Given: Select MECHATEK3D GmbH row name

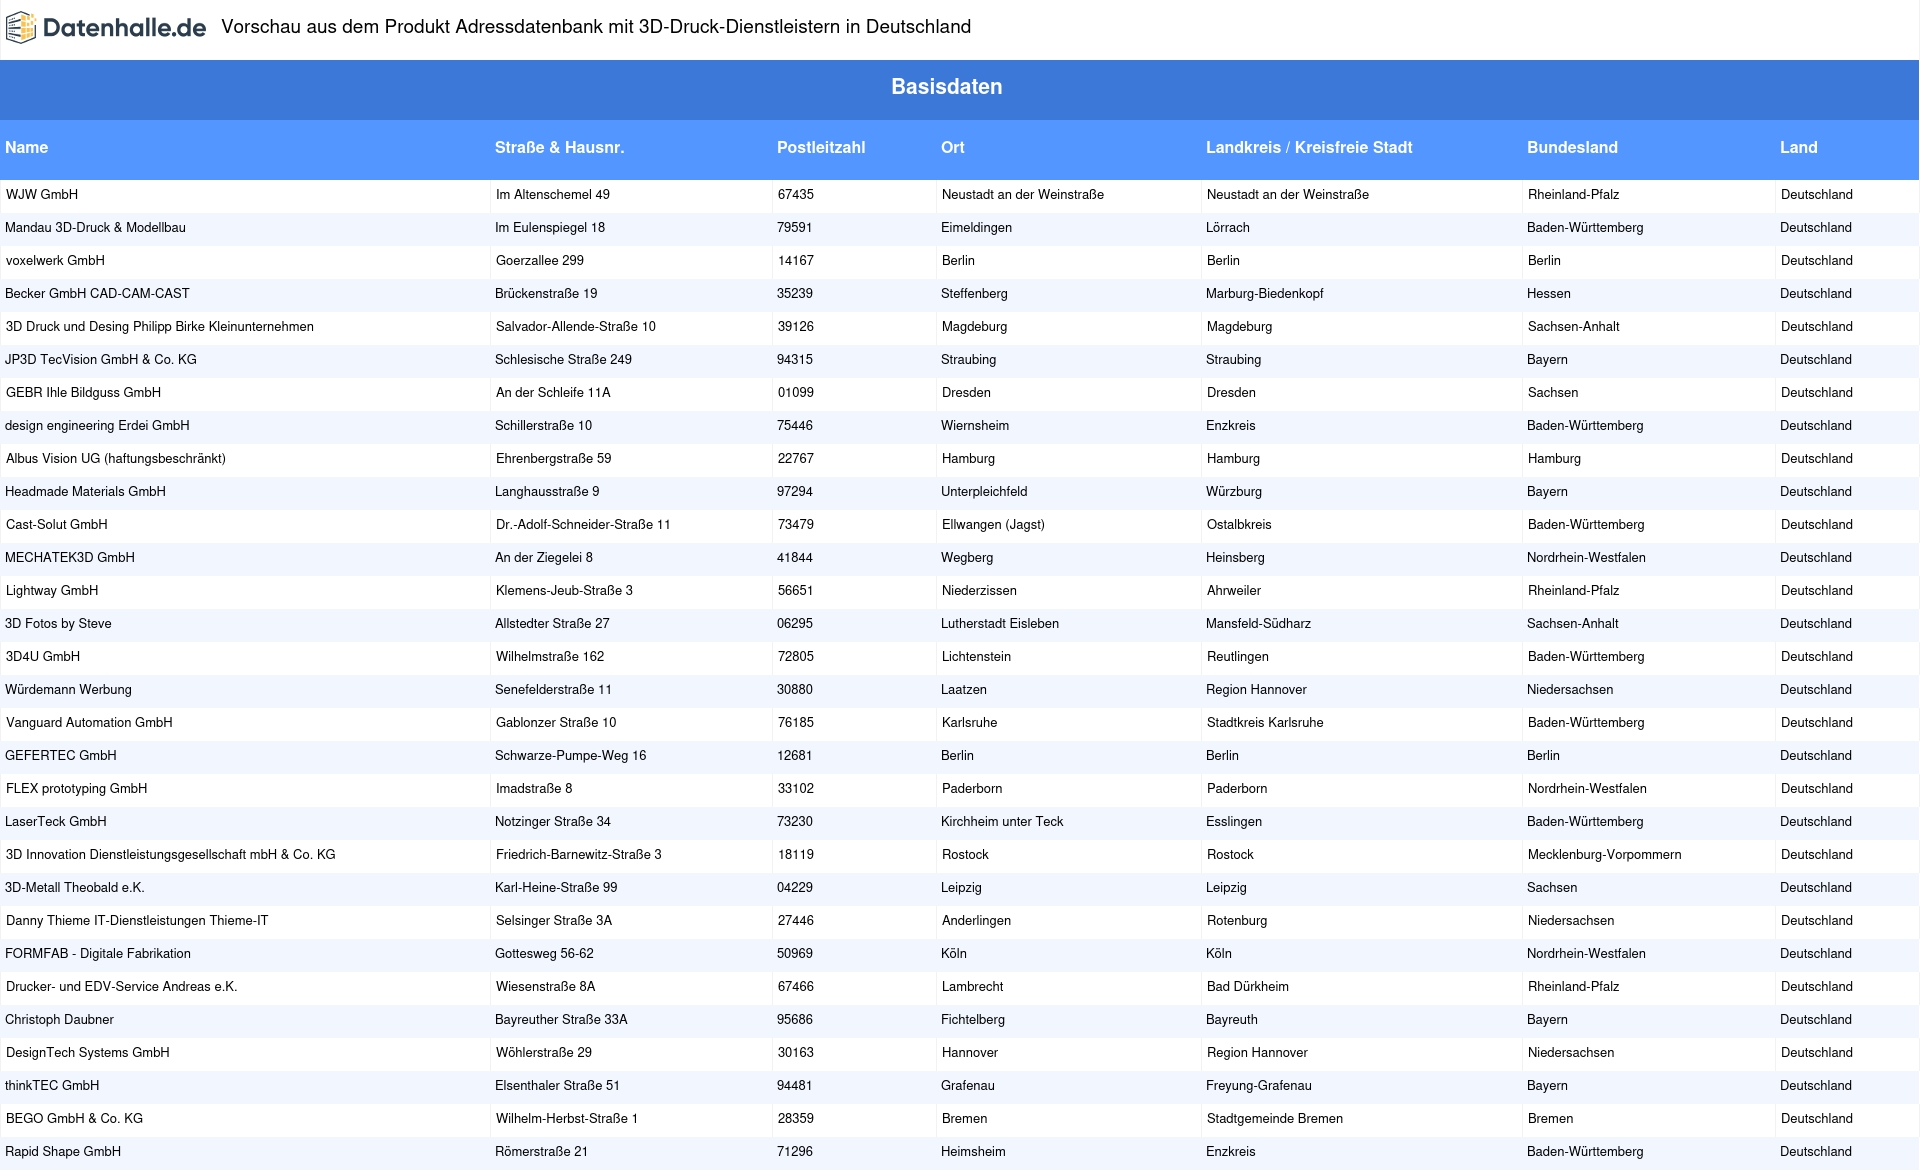Looking at the screenshot, I should (70, 557).
